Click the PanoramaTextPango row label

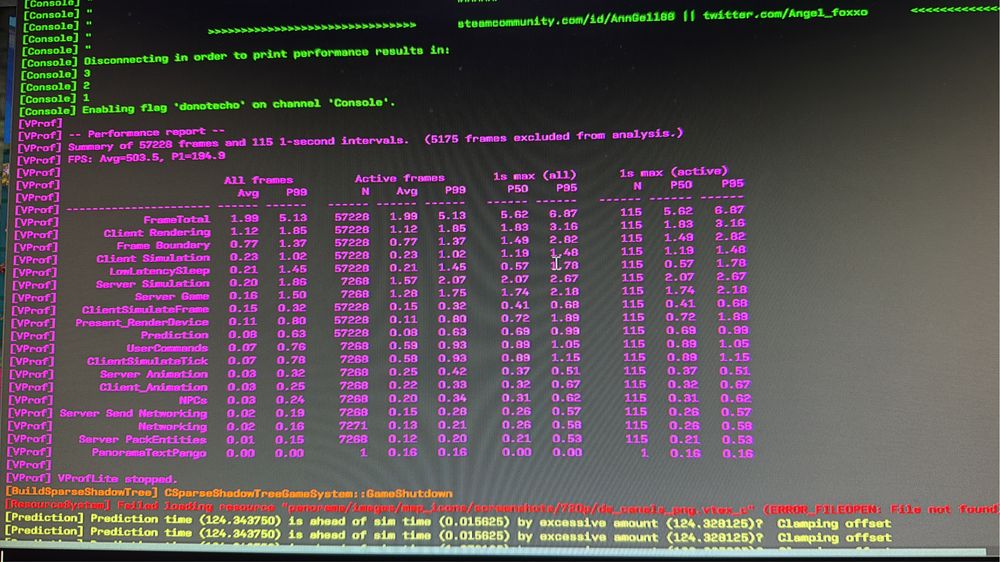coord(149,453)
